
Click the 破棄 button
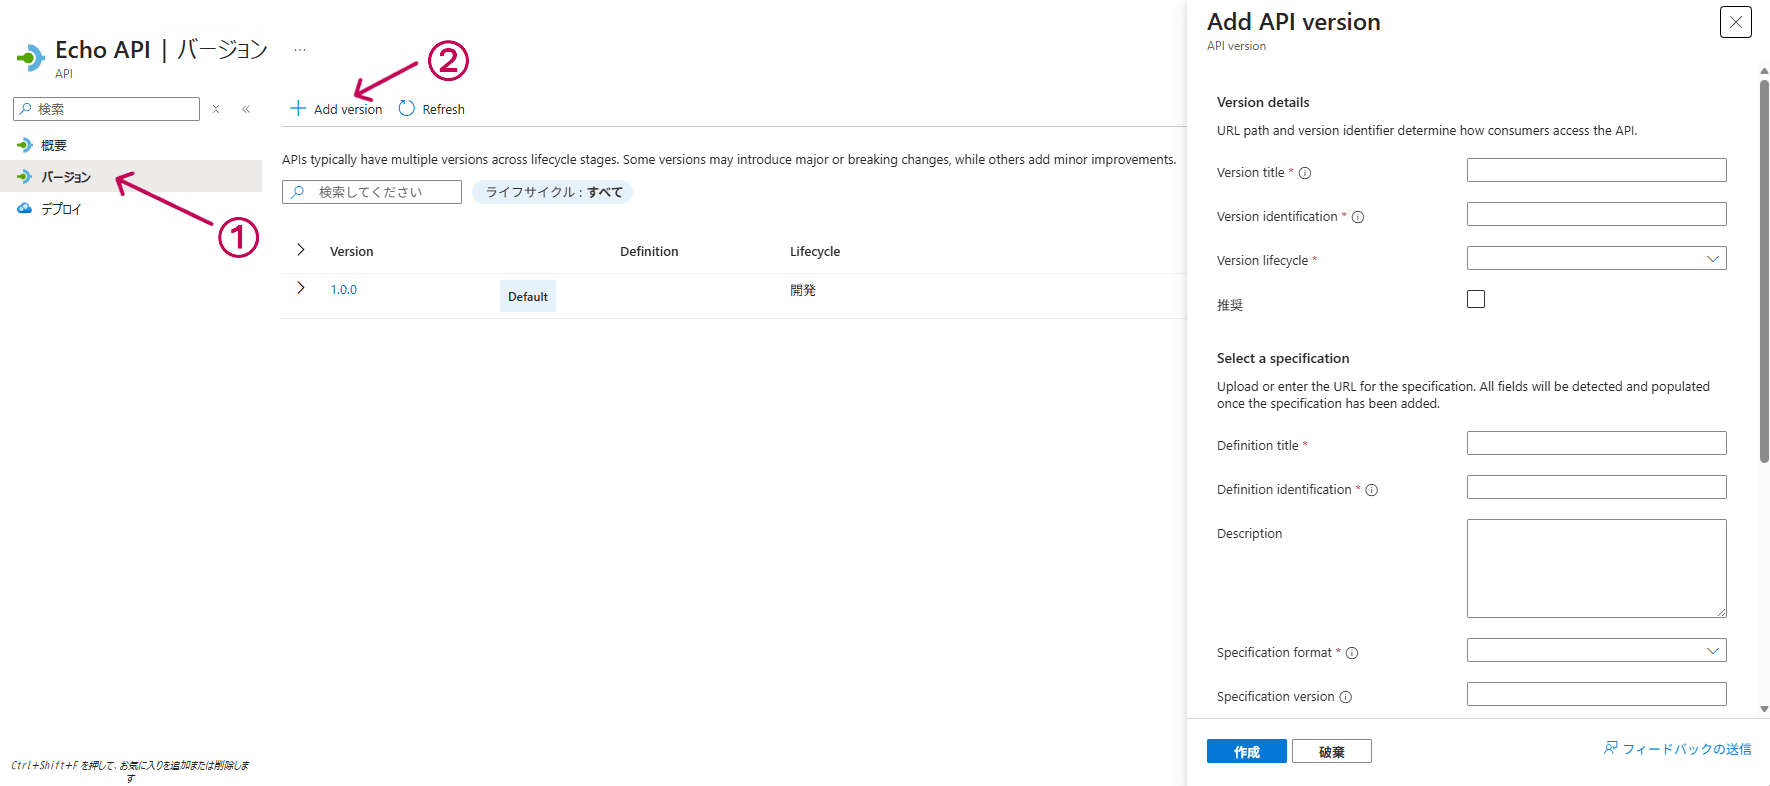coord(1331,752)
